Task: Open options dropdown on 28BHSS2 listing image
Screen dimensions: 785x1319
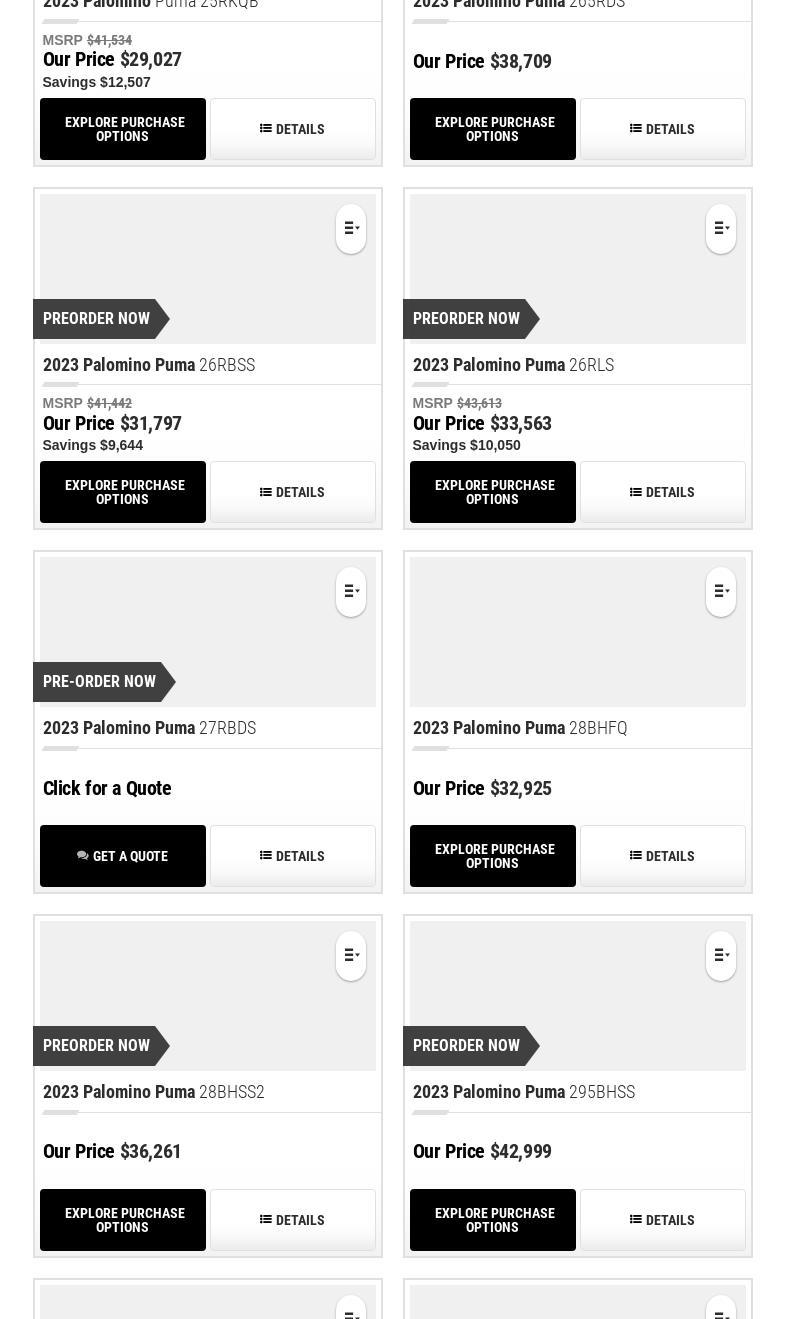Action: click(351, 956)
